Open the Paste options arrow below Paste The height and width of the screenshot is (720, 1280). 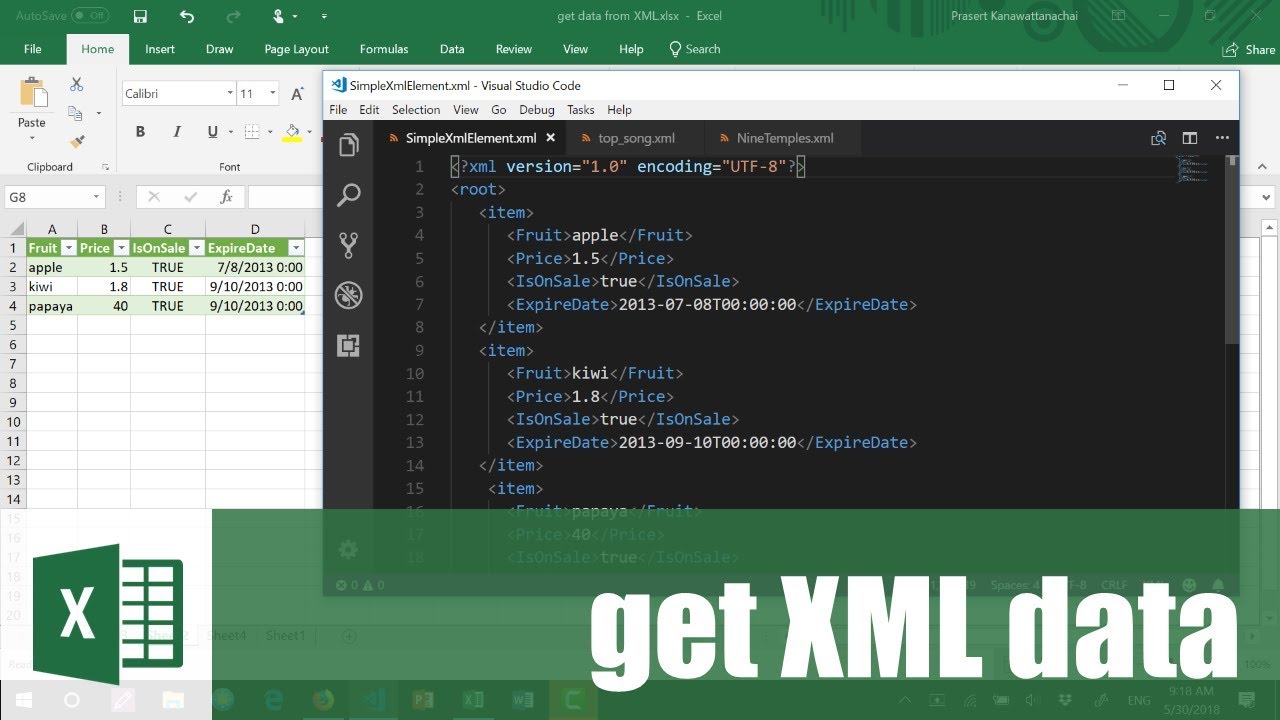[x=32, y=139]
